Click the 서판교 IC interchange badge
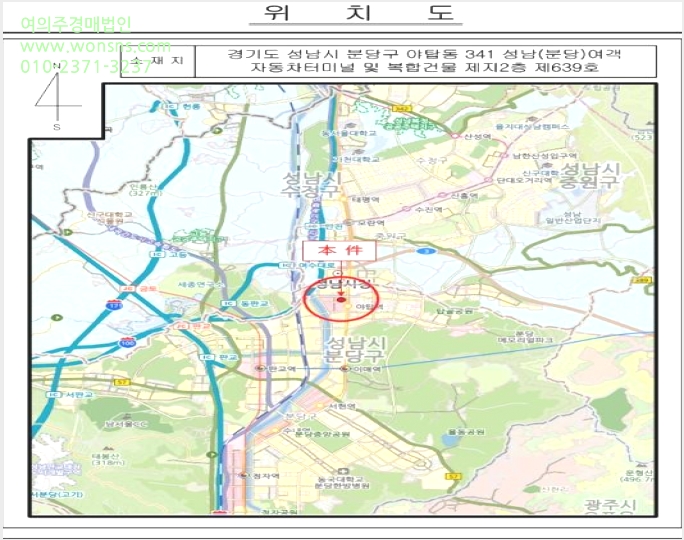The width and height of the screenshot is (684, 540). click(53, 394)
